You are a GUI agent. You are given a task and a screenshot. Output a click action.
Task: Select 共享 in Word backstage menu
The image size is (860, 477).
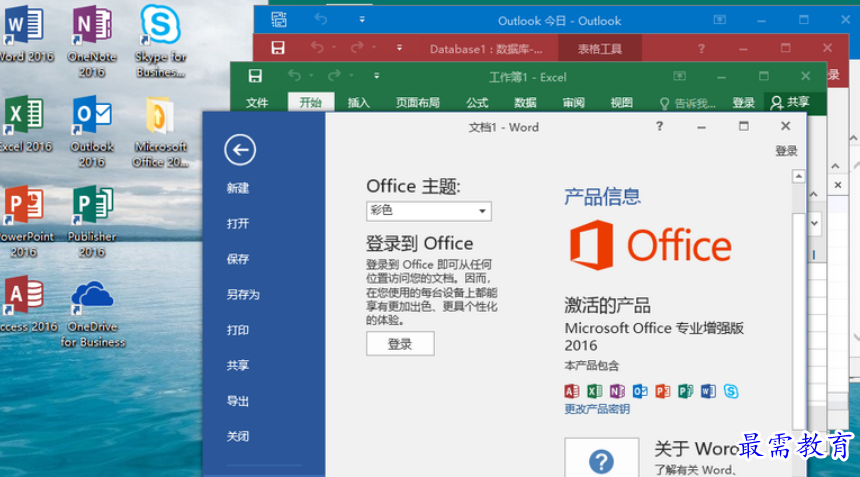click(237, 365)
